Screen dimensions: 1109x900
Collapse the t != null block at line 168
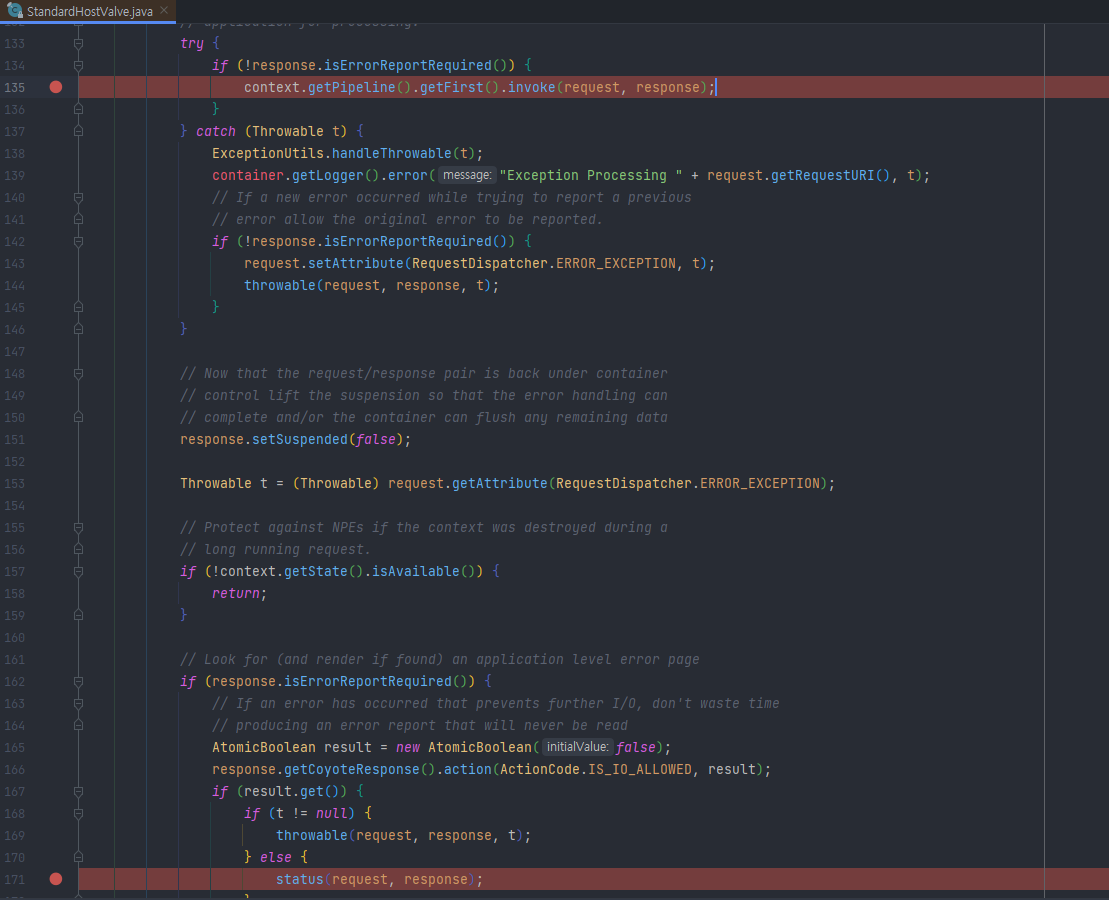tap(79, 814)
